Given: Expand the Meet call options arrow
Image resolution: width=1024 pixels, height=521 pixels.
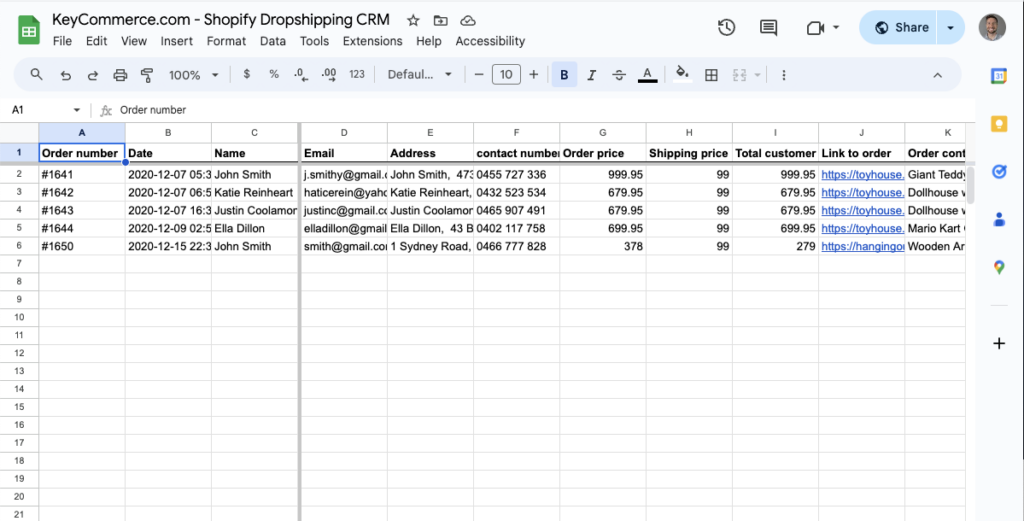Looking at the screenshot, I should point(836,27).
